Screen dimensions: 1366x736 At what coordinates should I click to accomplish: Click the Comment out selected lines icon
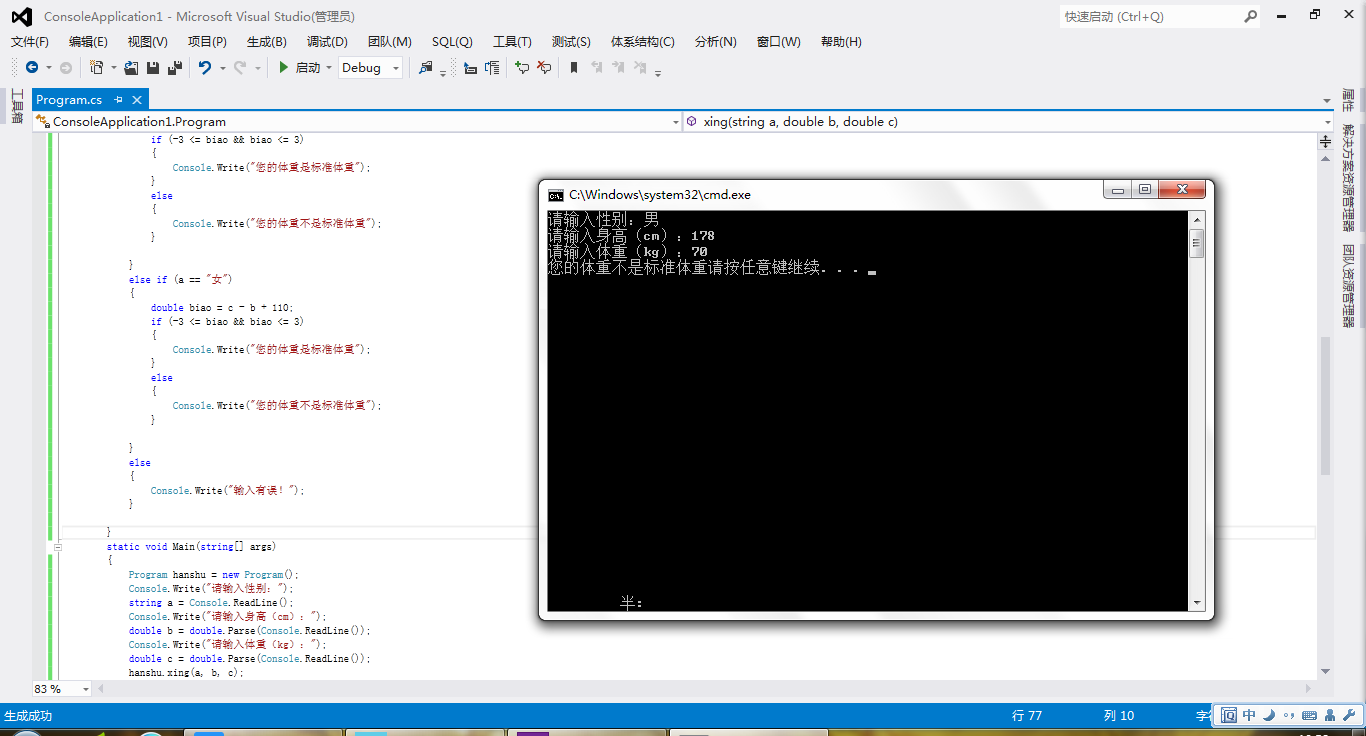pos(522,68)
